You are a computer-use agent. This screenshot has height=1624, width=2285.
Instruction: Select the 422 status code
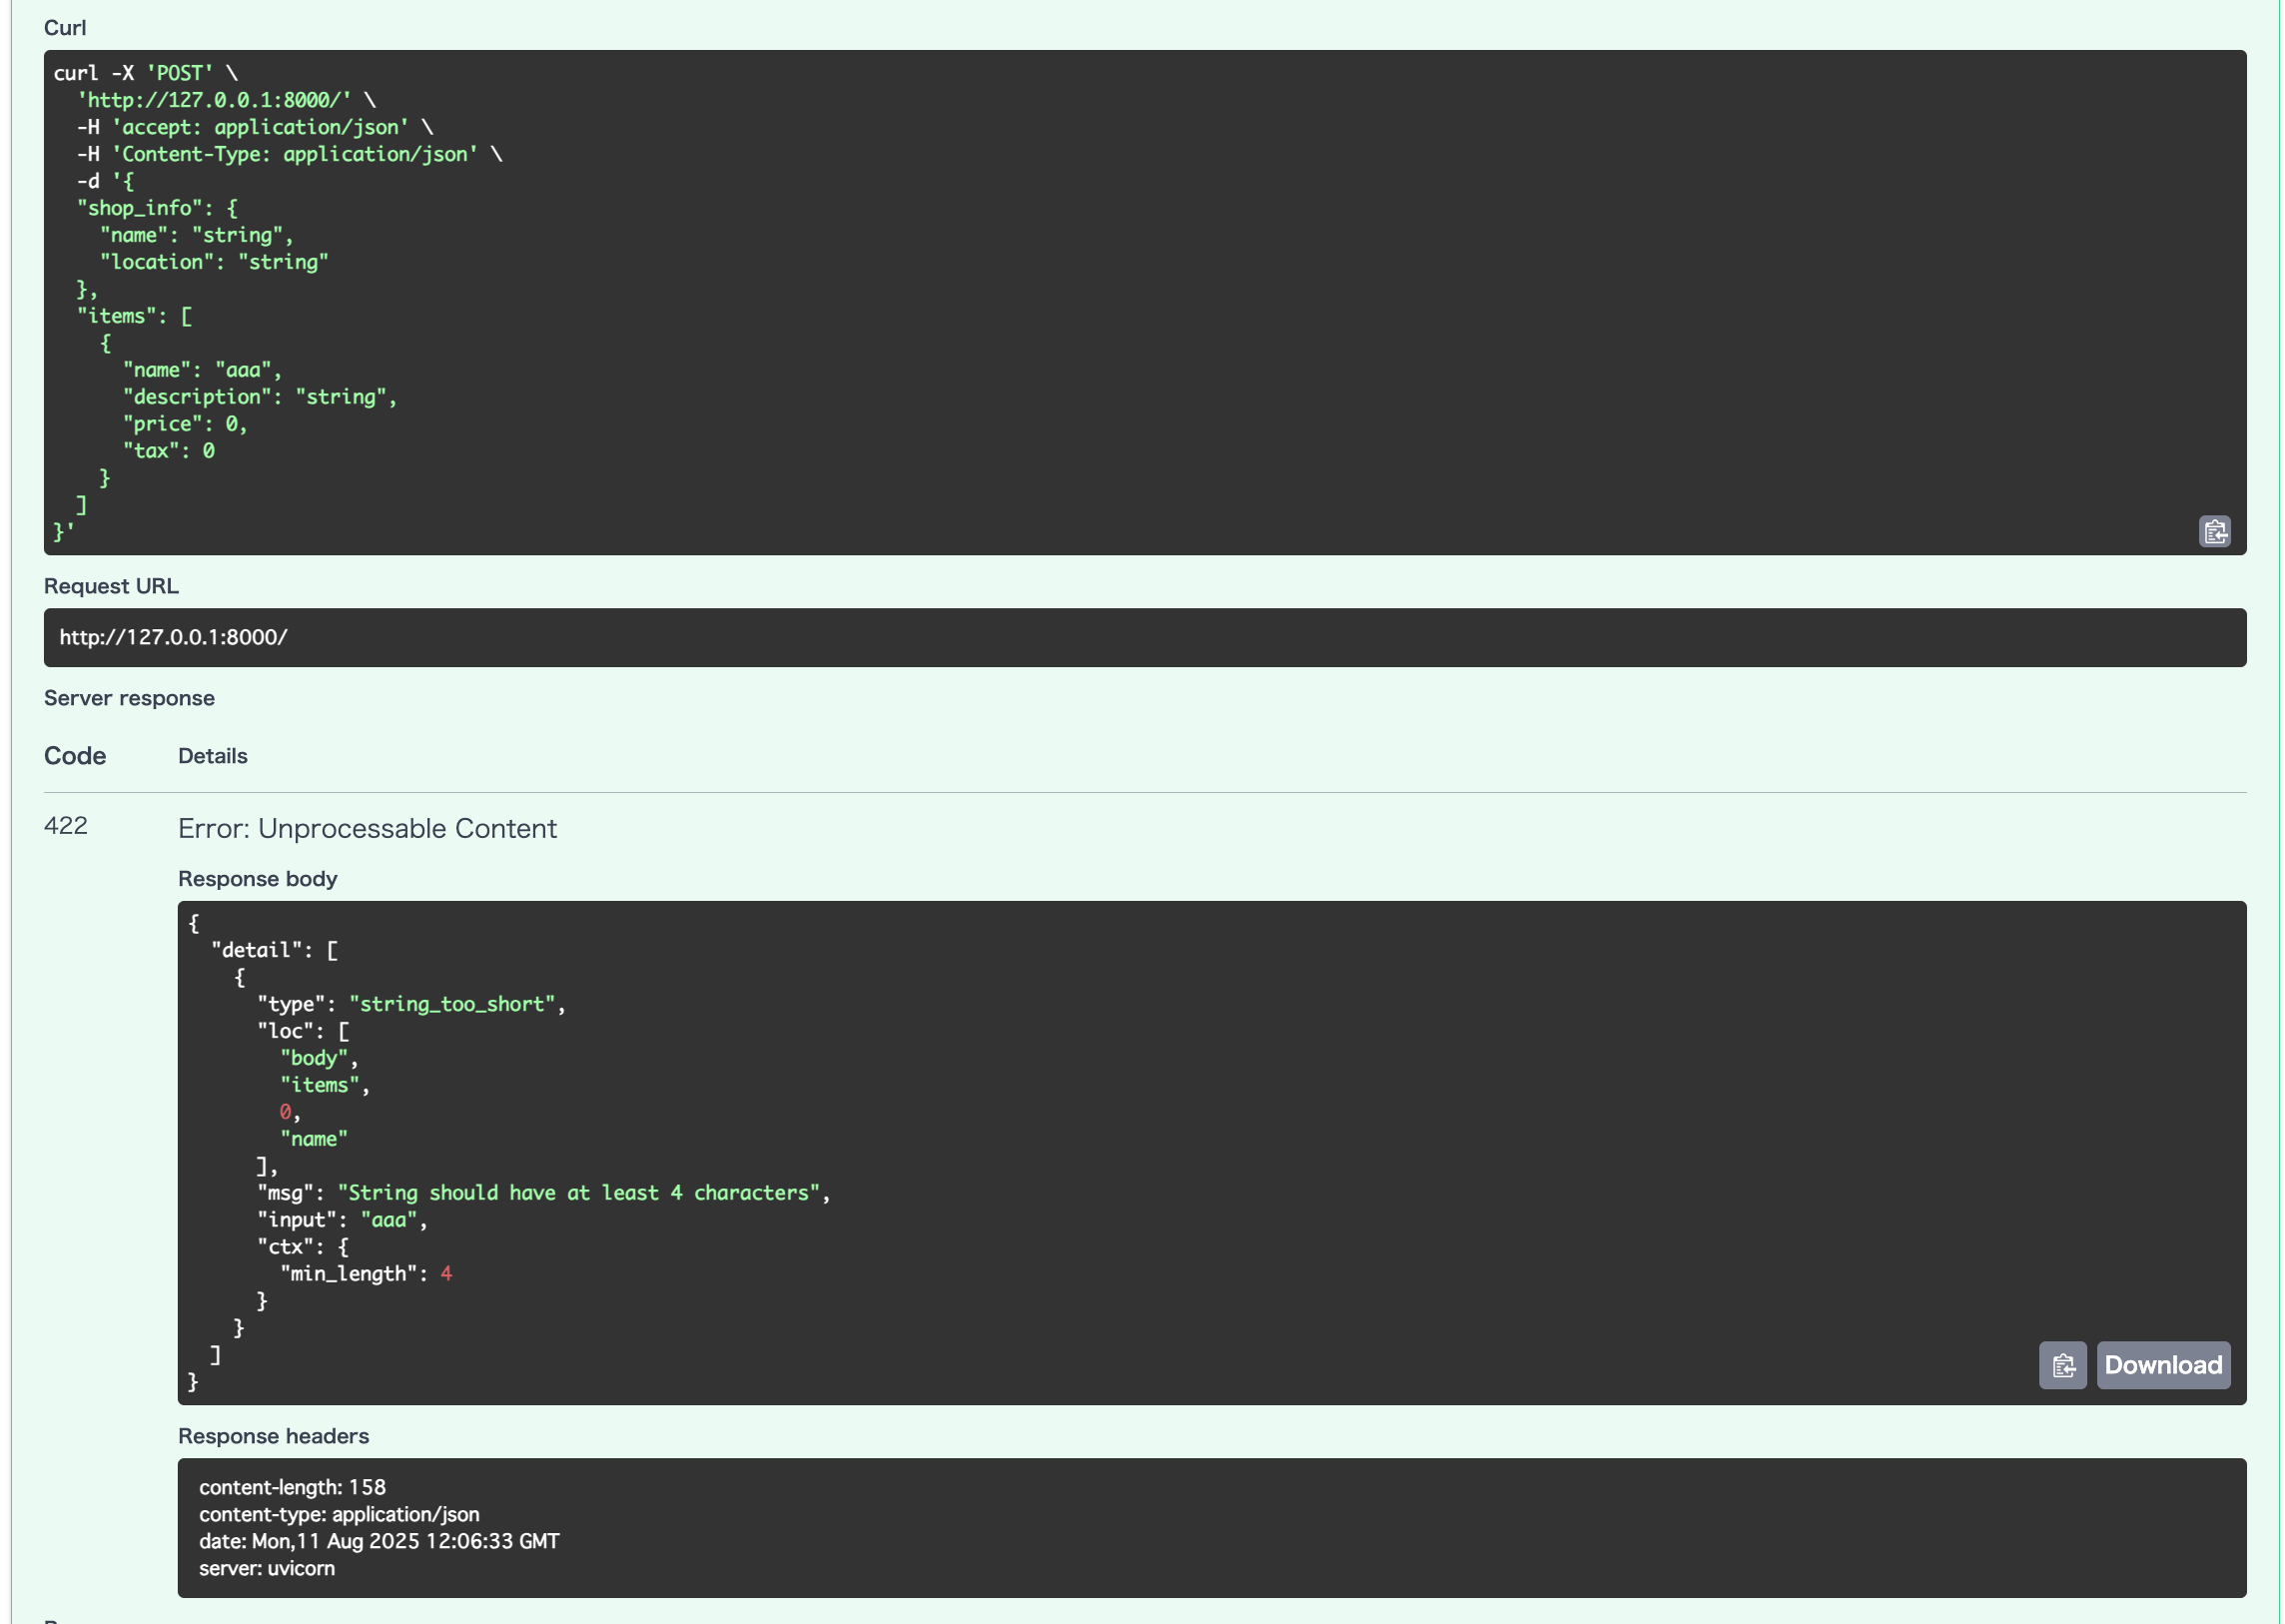point(64,827)
